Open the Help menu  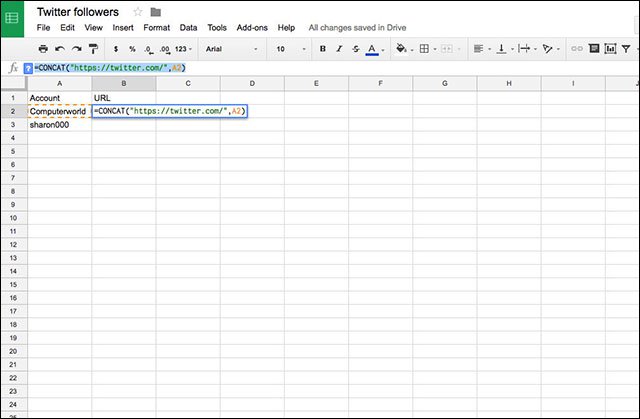(286, 28)
